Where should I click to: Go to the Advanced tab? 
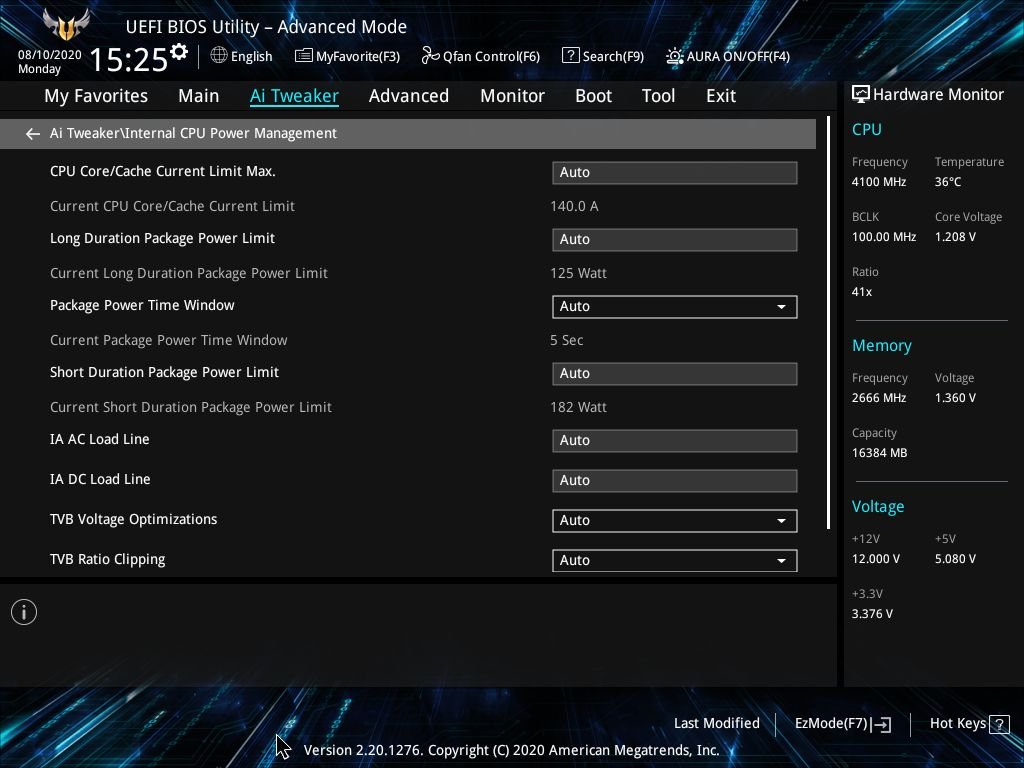(409, 96)
